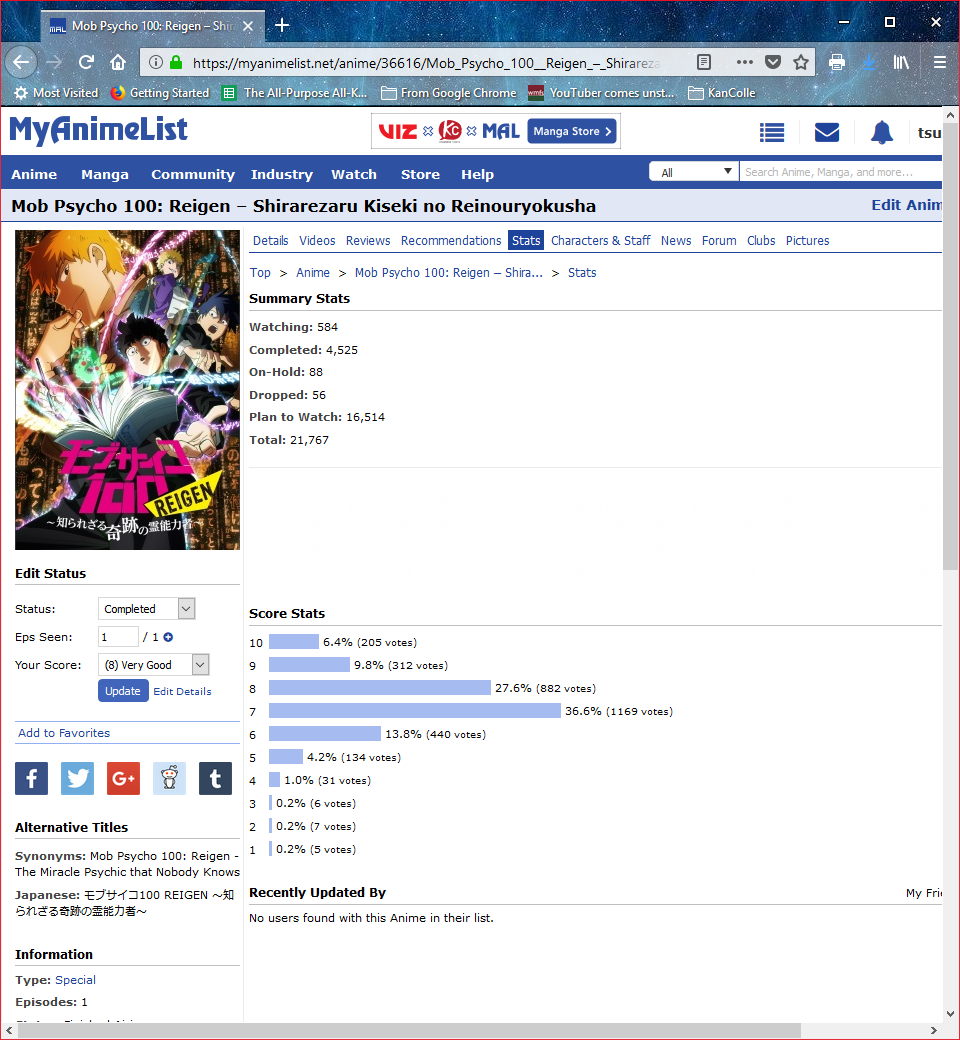Click the site information circle icon

156,62
